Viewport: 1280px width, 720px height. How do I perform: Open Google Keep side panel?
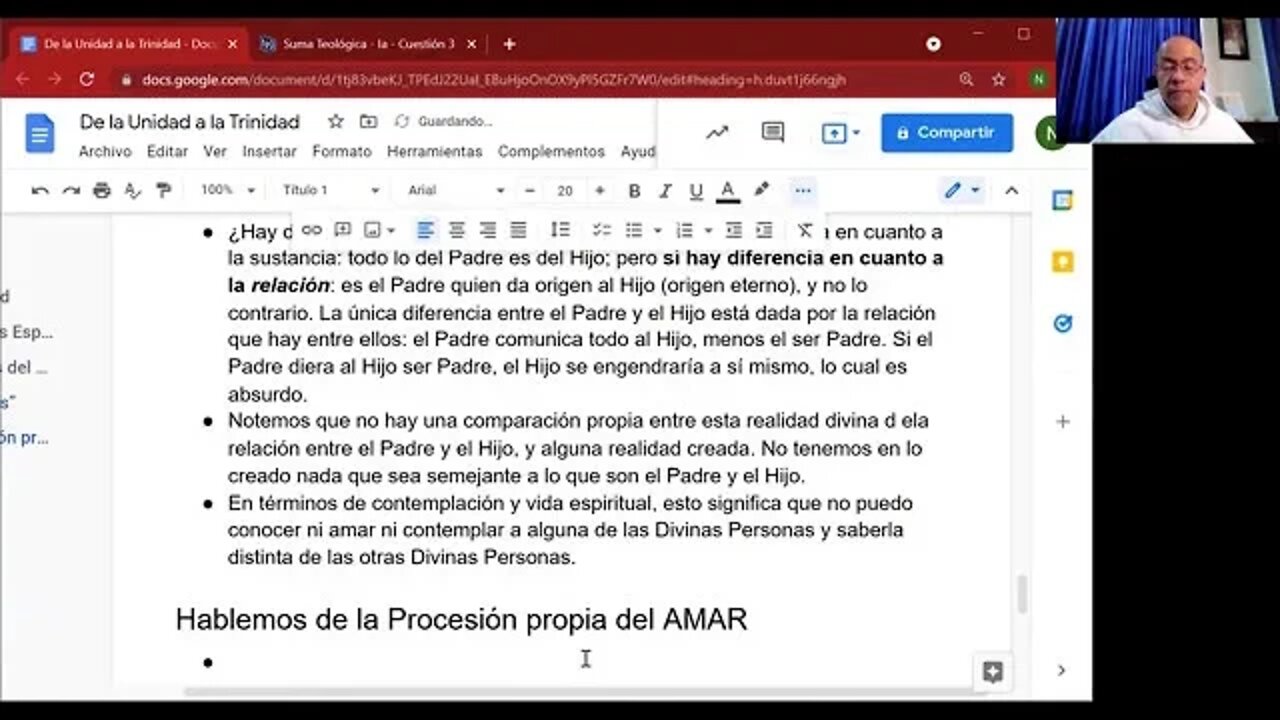click(1063, 262)
